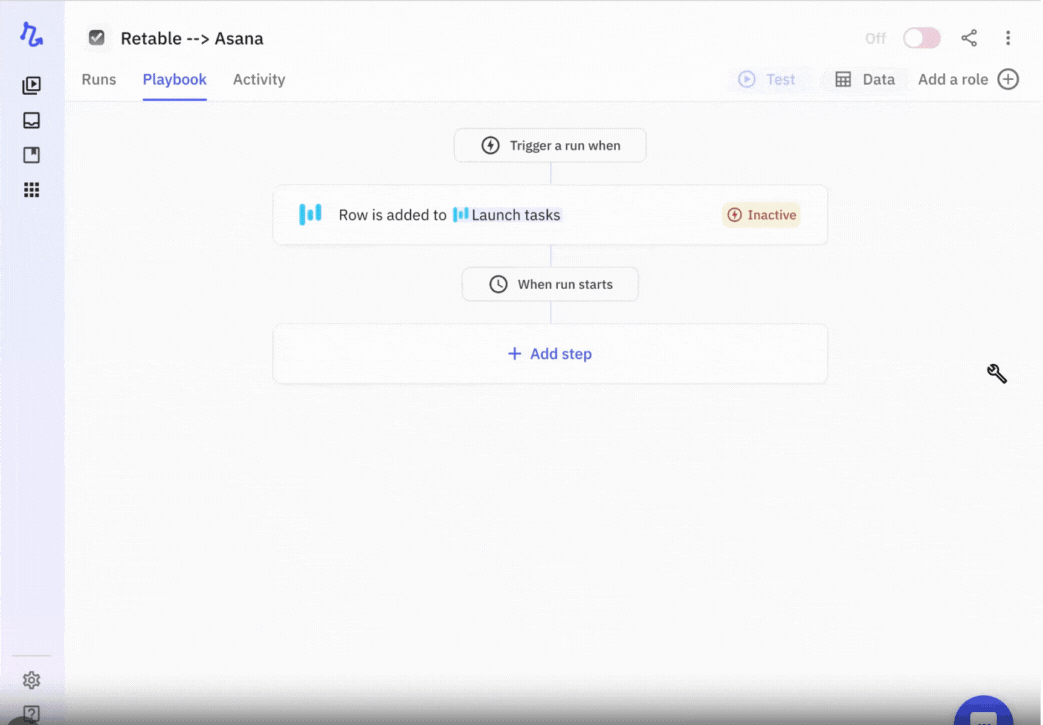The height and width of the screenshot is (725, 1043).
Task: Open the Data button
Action: click(865, 79)
